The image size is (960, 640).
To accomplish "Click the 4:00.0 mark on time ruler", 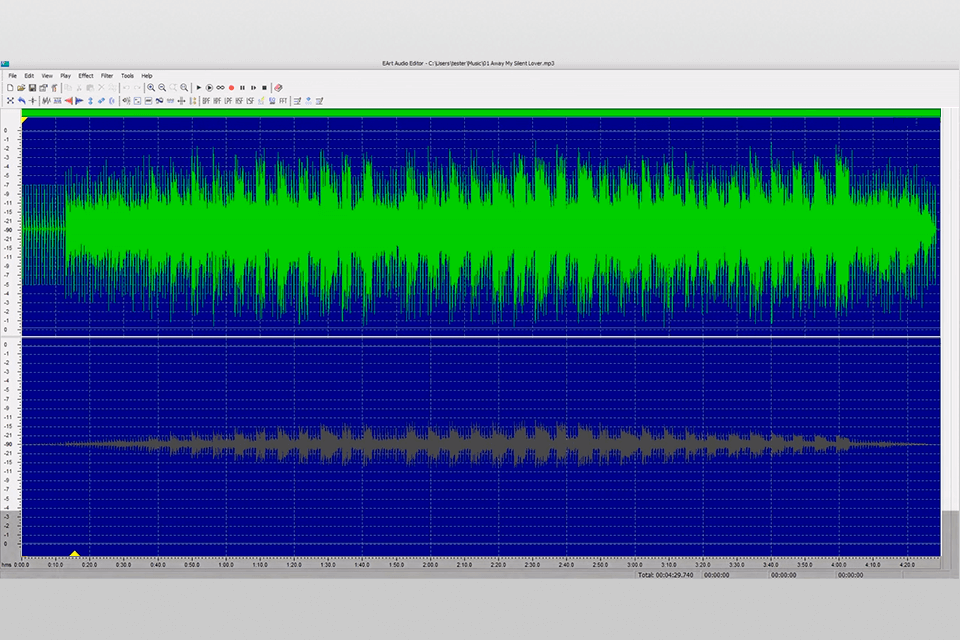I will tap(839, 565).
